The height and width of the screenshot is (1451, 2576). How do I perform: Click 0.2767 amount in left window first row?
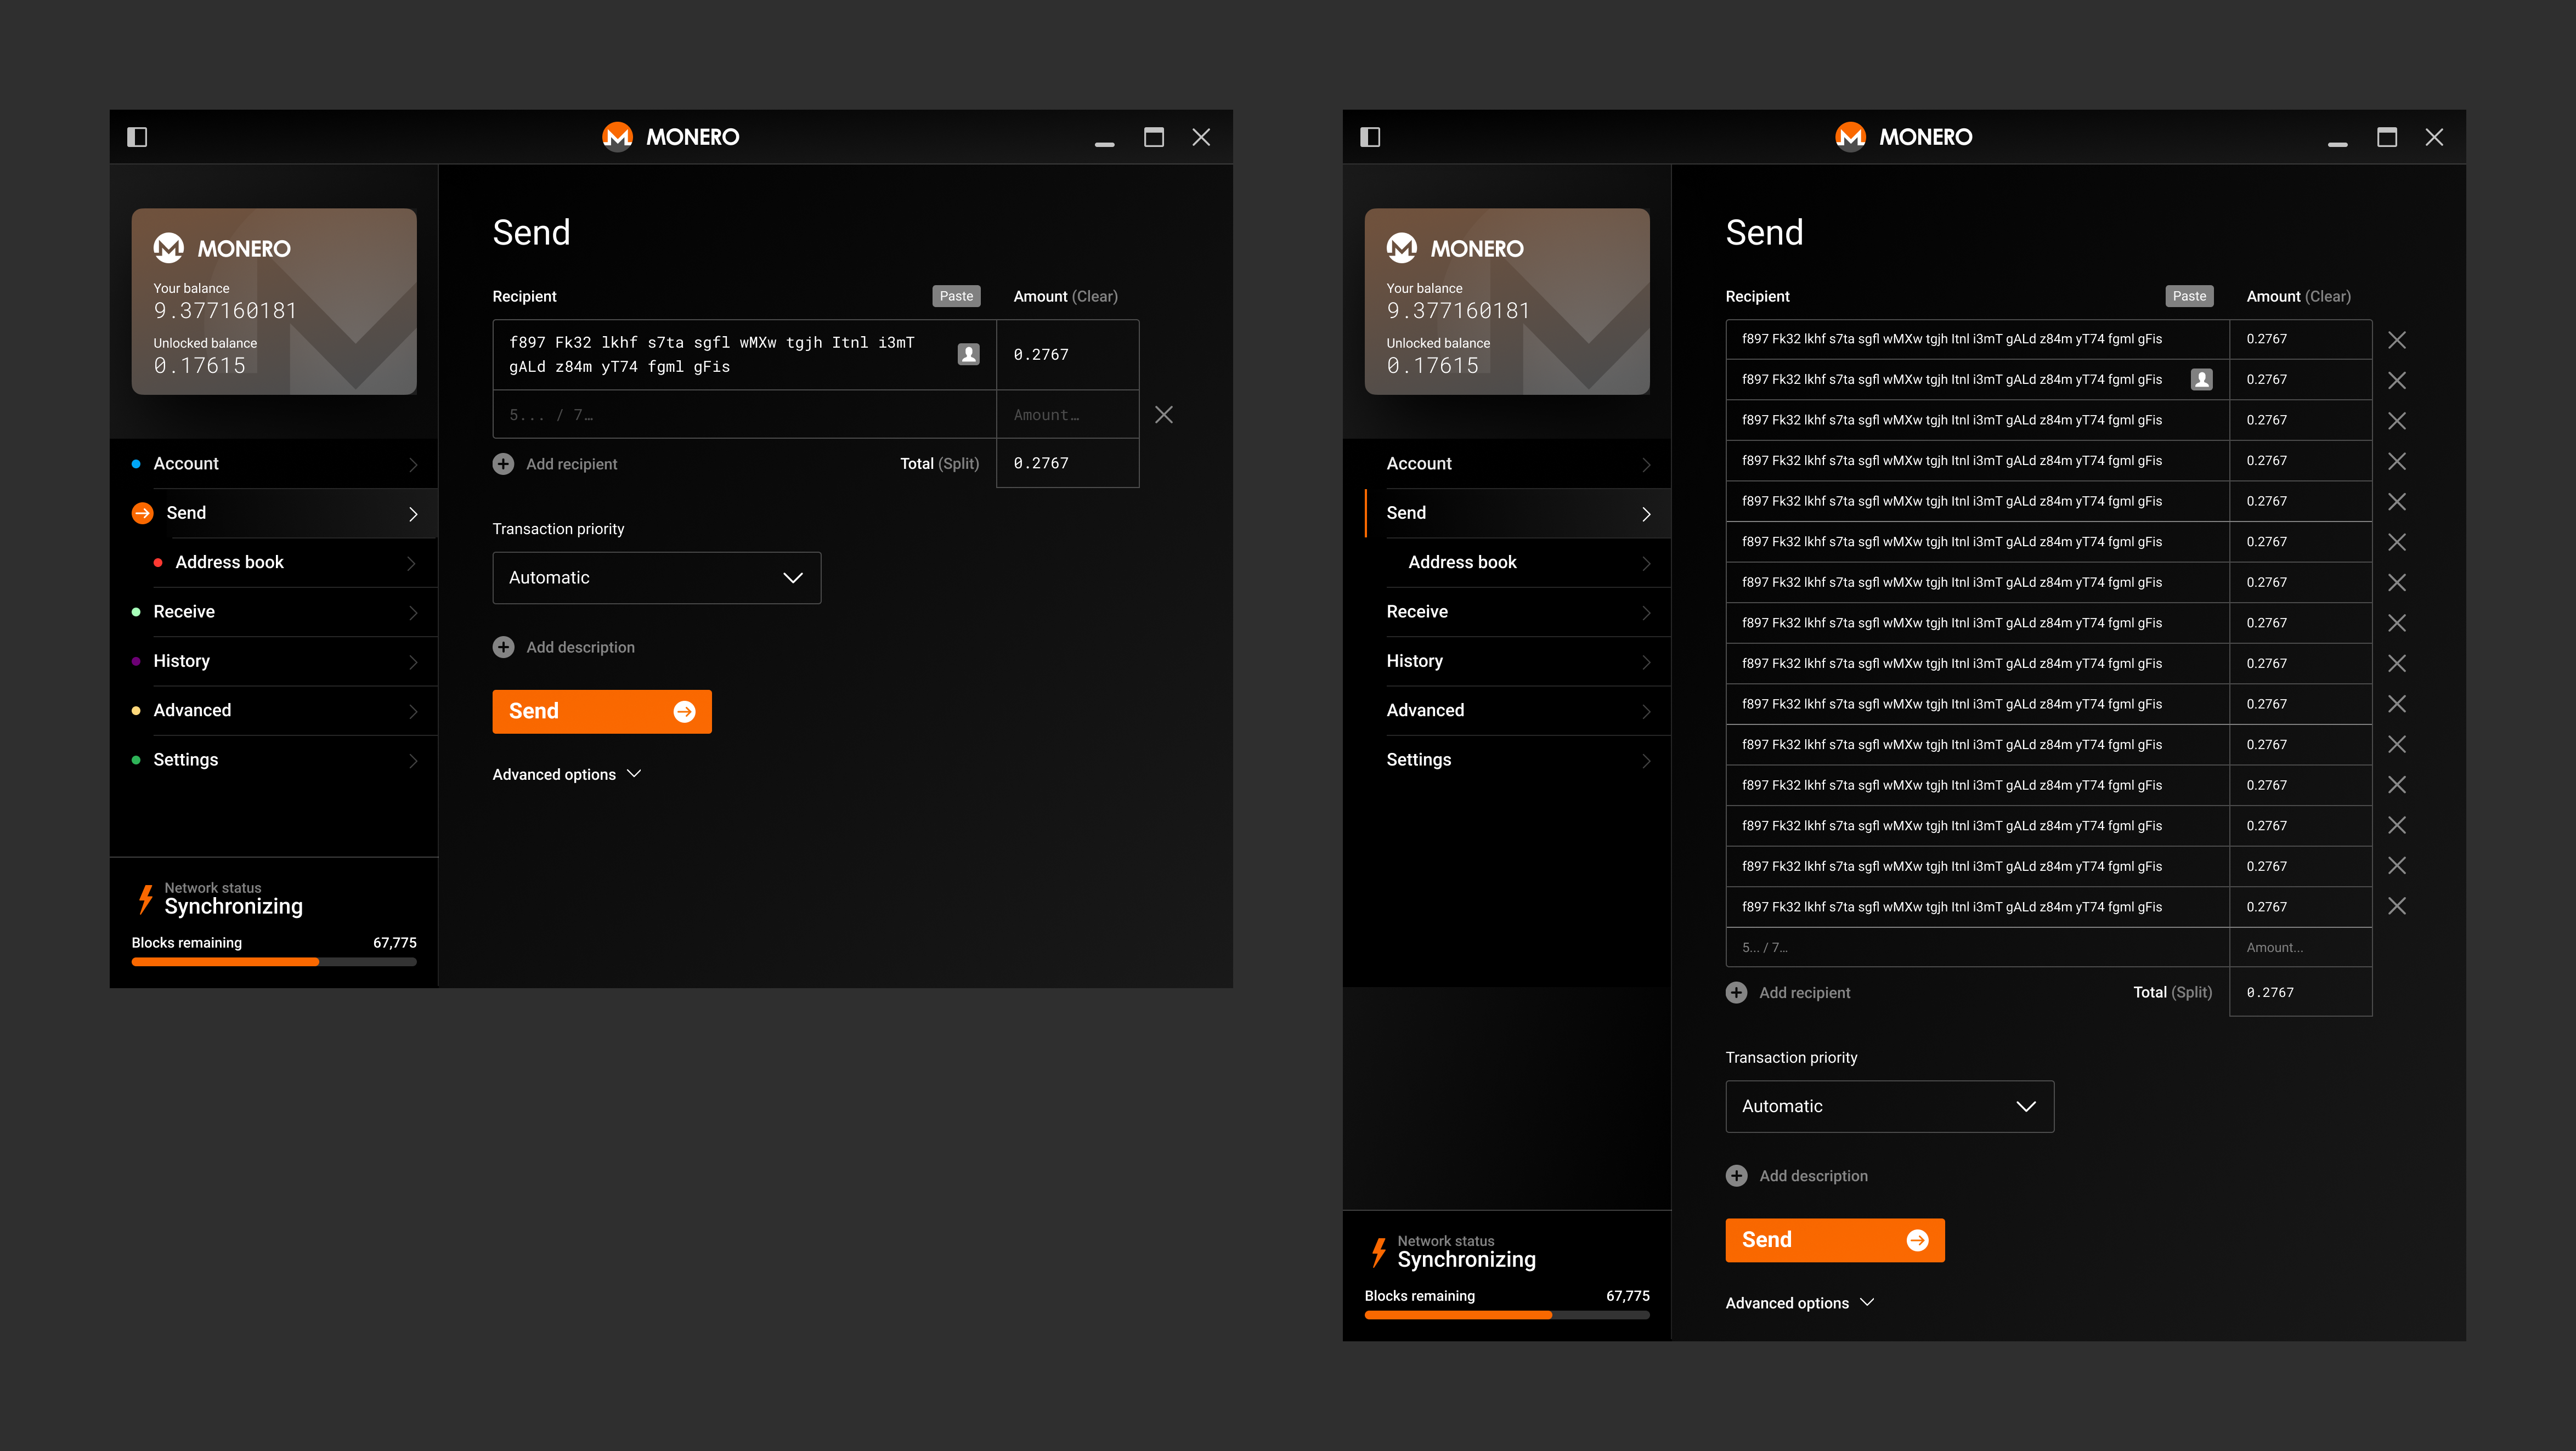(x=1041, y=354)
